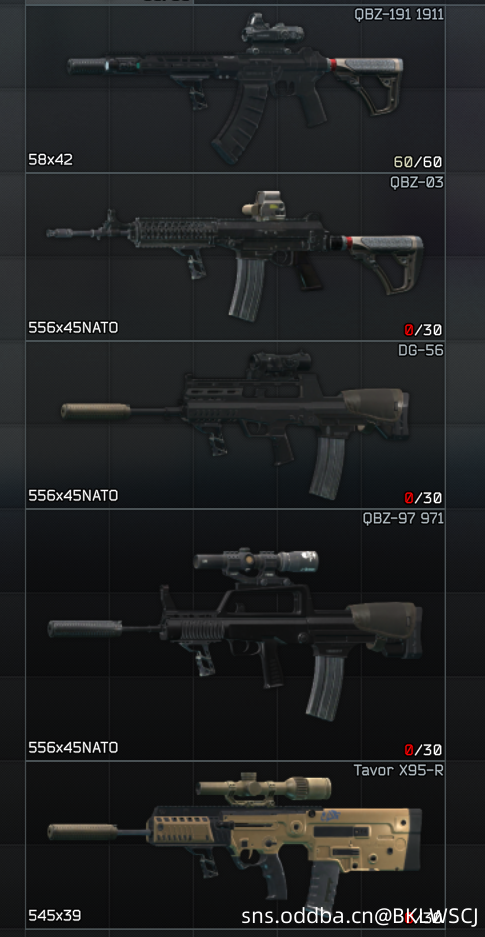
Task: Click the QBZ-03 name label
Action: (x=417, y=182)
